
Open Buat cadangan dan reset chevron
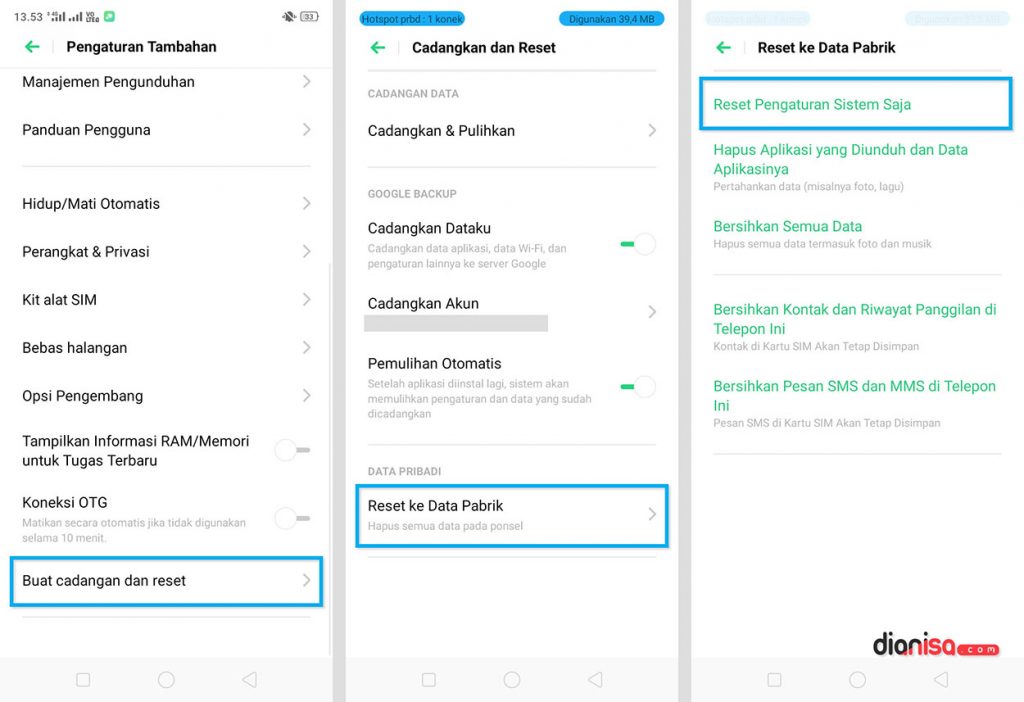click(306, 581)
